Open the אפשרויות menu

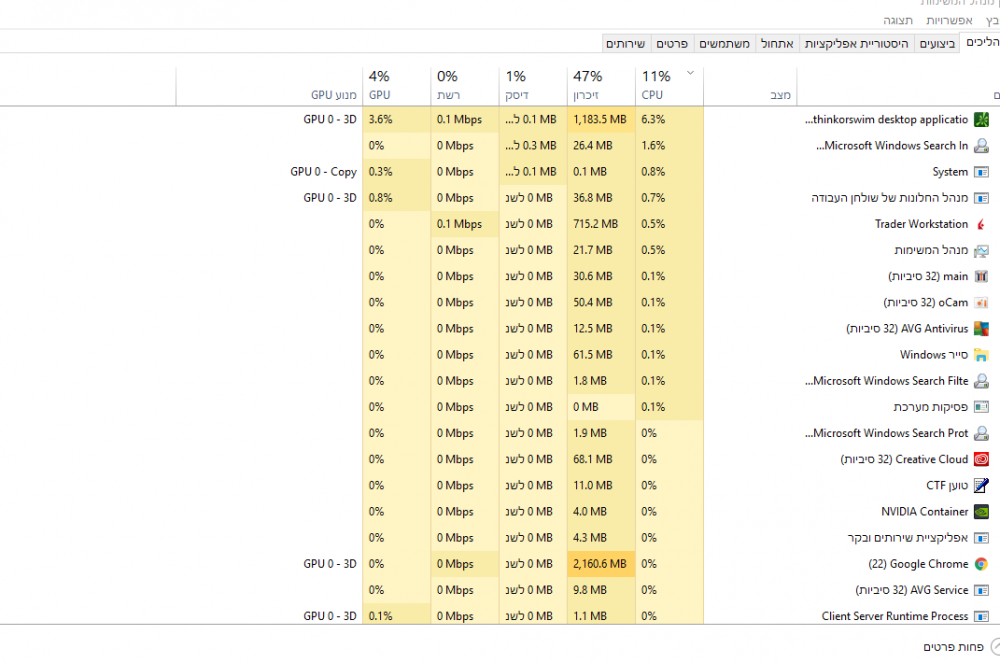[949, 20]
